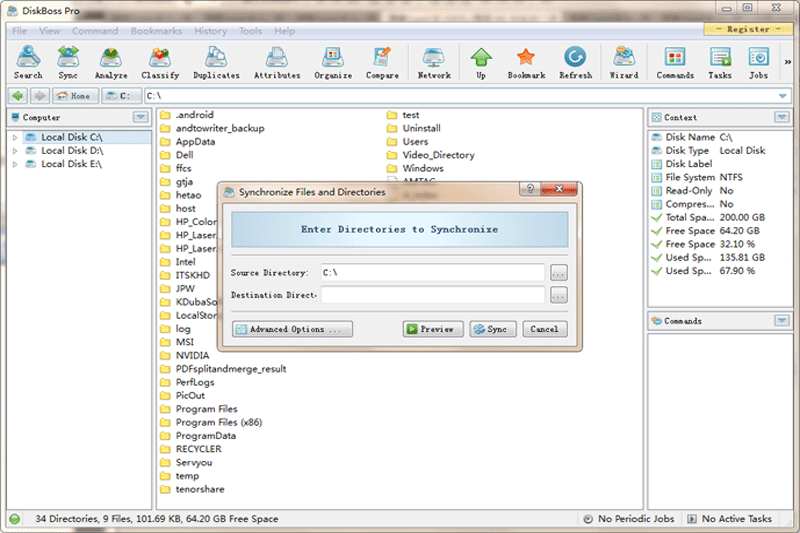Browse for the Source Directory
Image resolution: width=800 pixels, height=533 pixels.
point(558,272)
